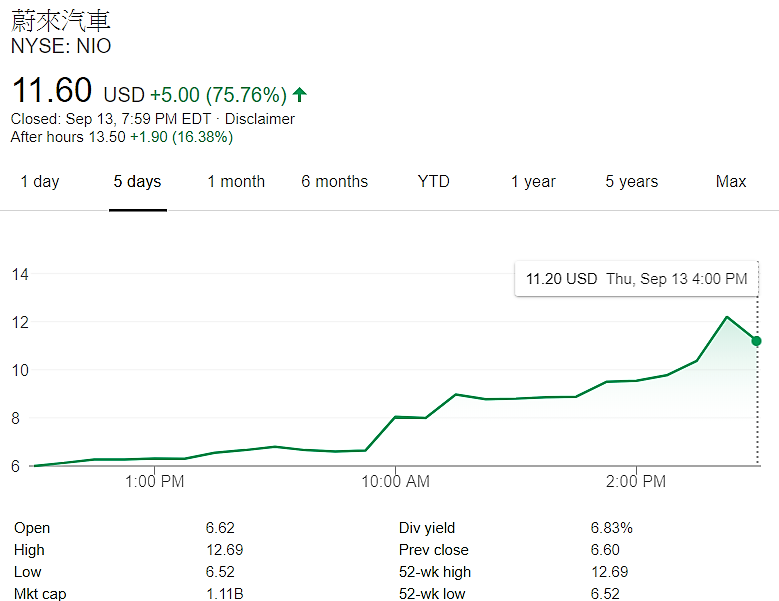Click the High value 12.69
The width and height of the screenshot is (779, 601).
click(x=225, y=550)
